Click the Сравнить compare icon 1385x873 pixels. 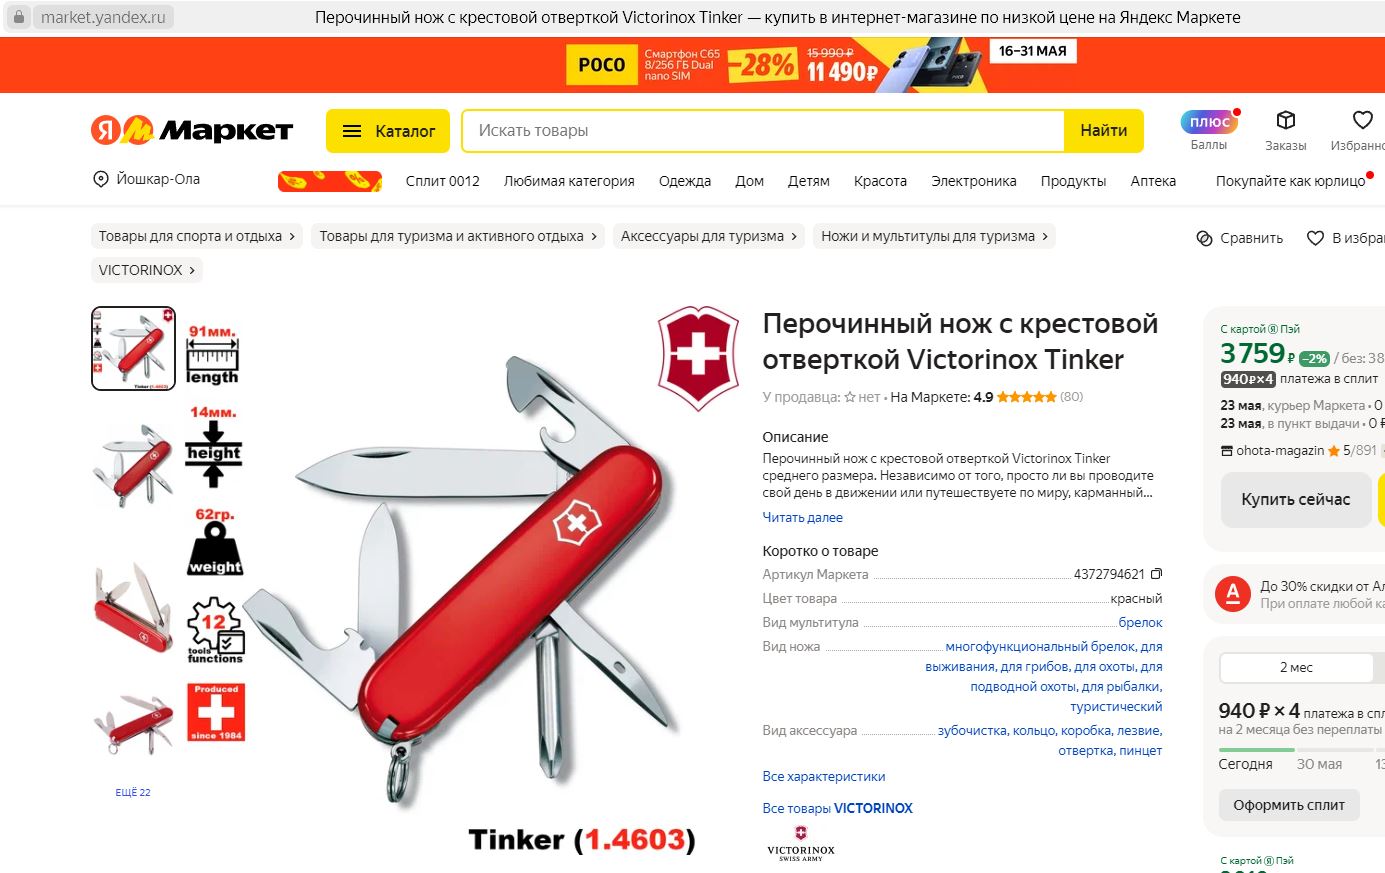[1204, 238]
